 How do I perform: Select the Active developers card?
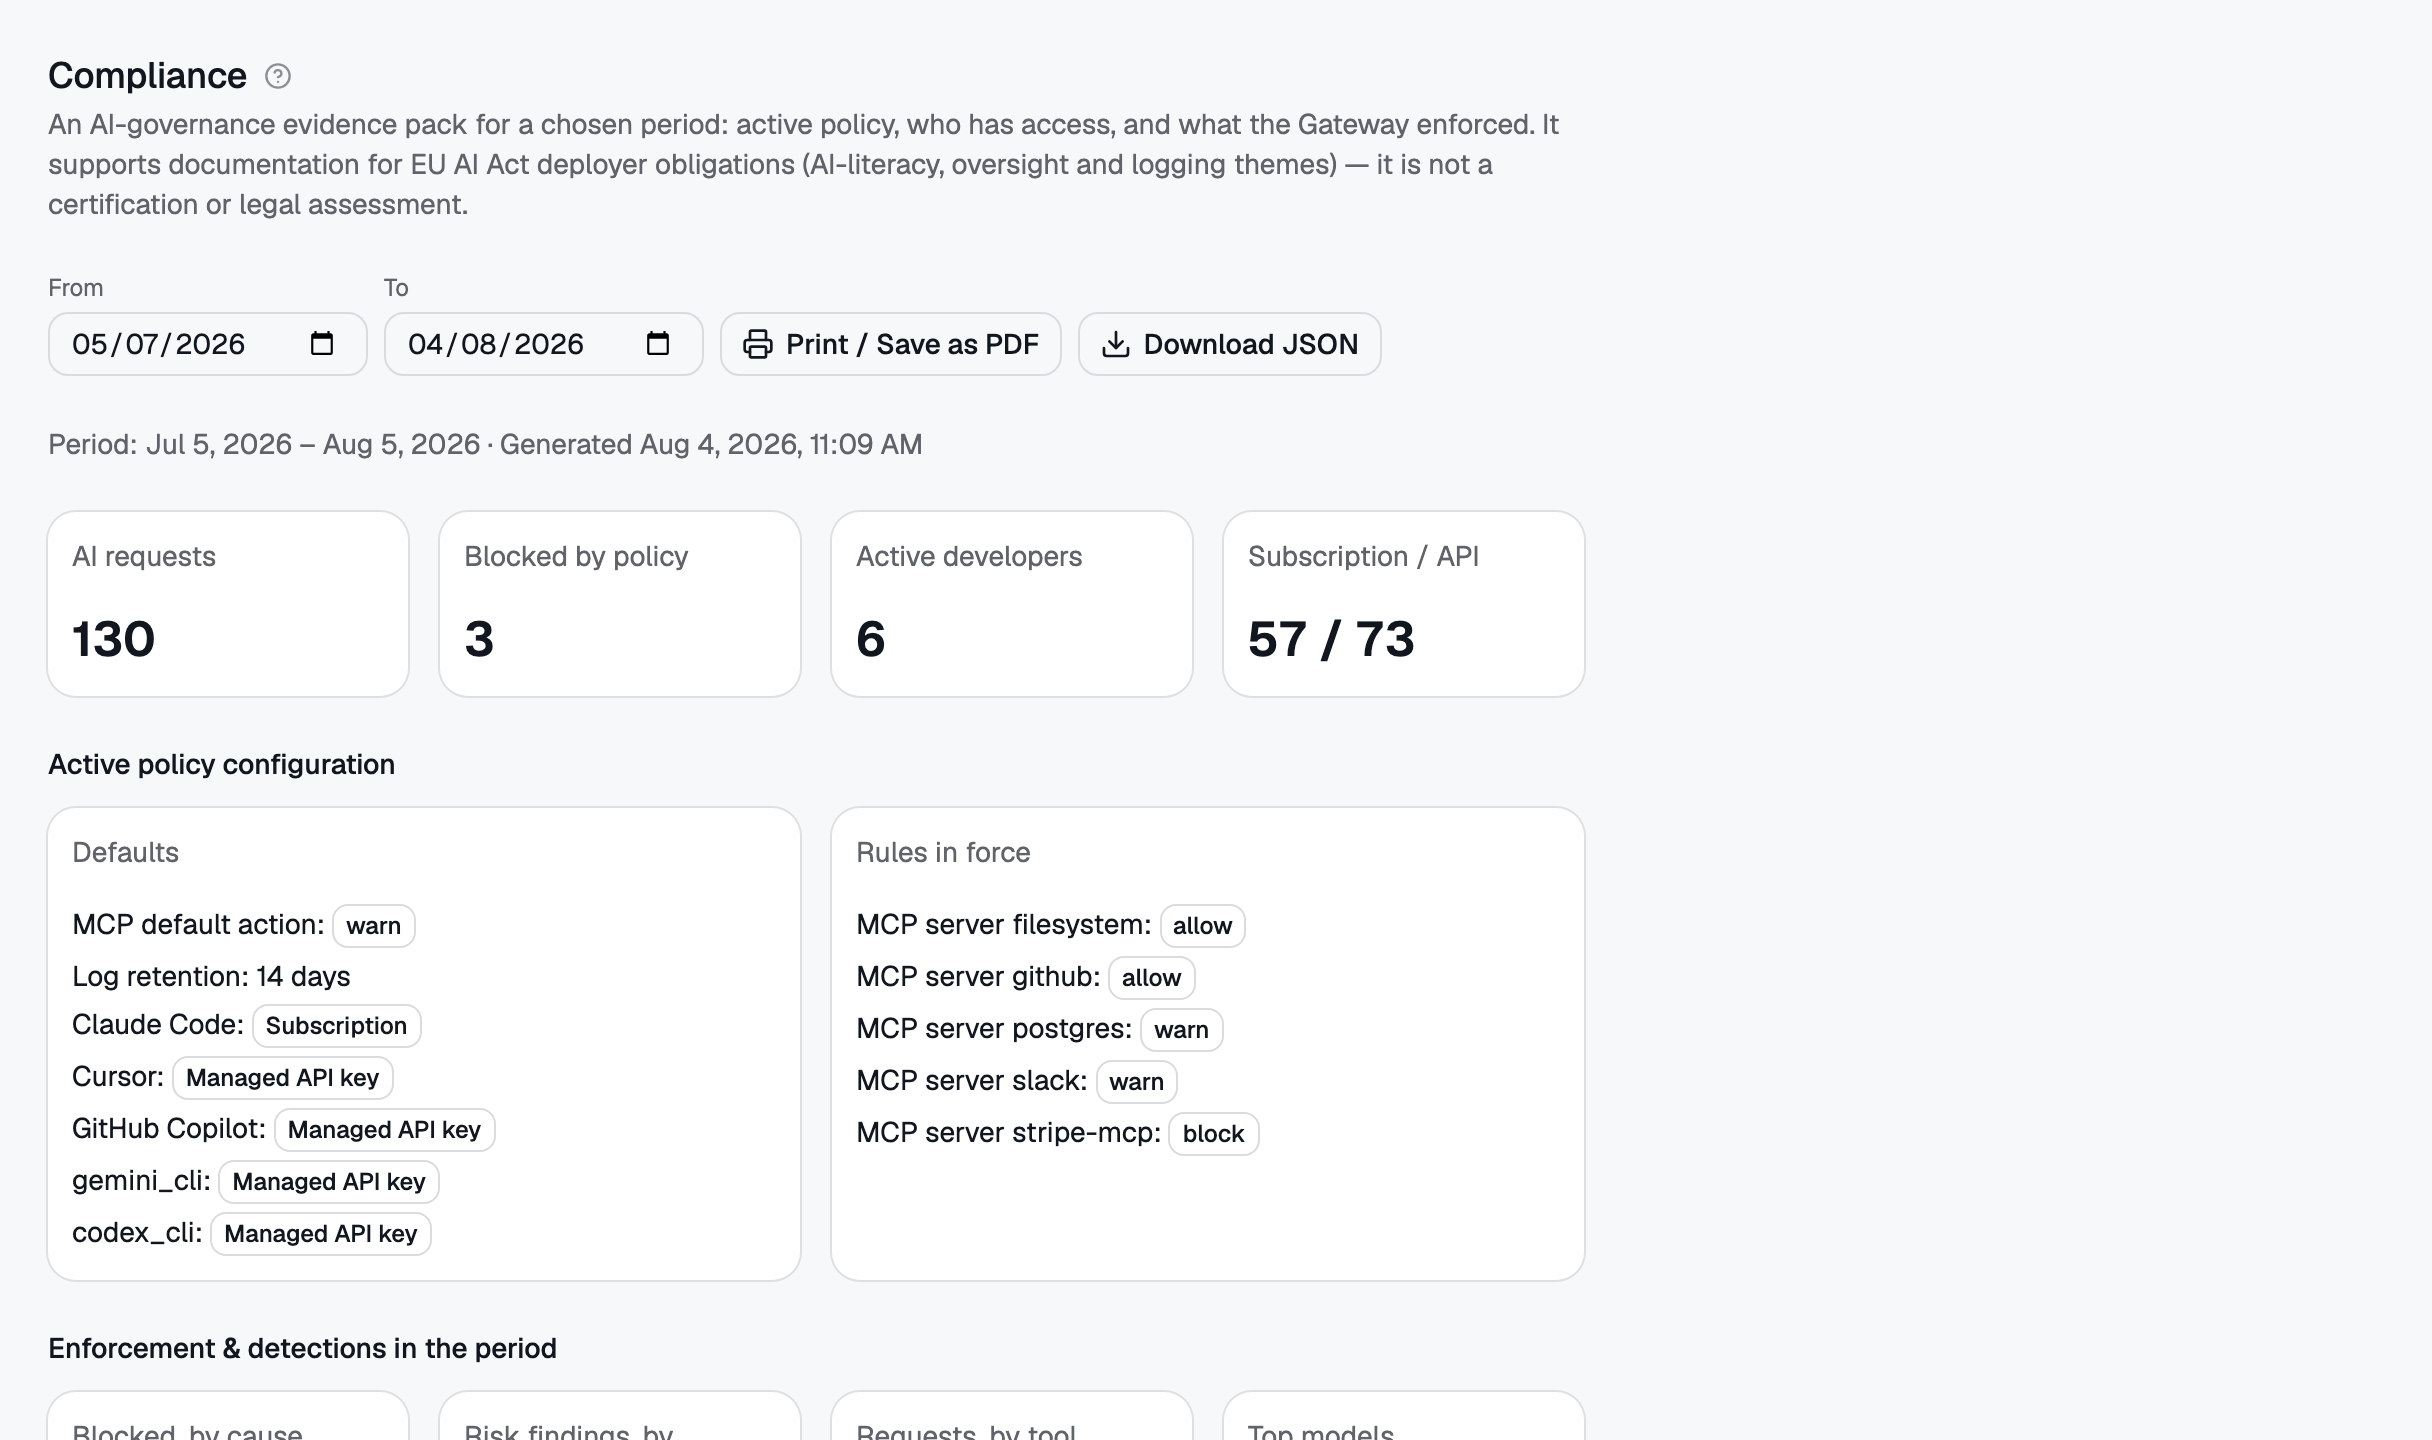tap(1012, 604)
